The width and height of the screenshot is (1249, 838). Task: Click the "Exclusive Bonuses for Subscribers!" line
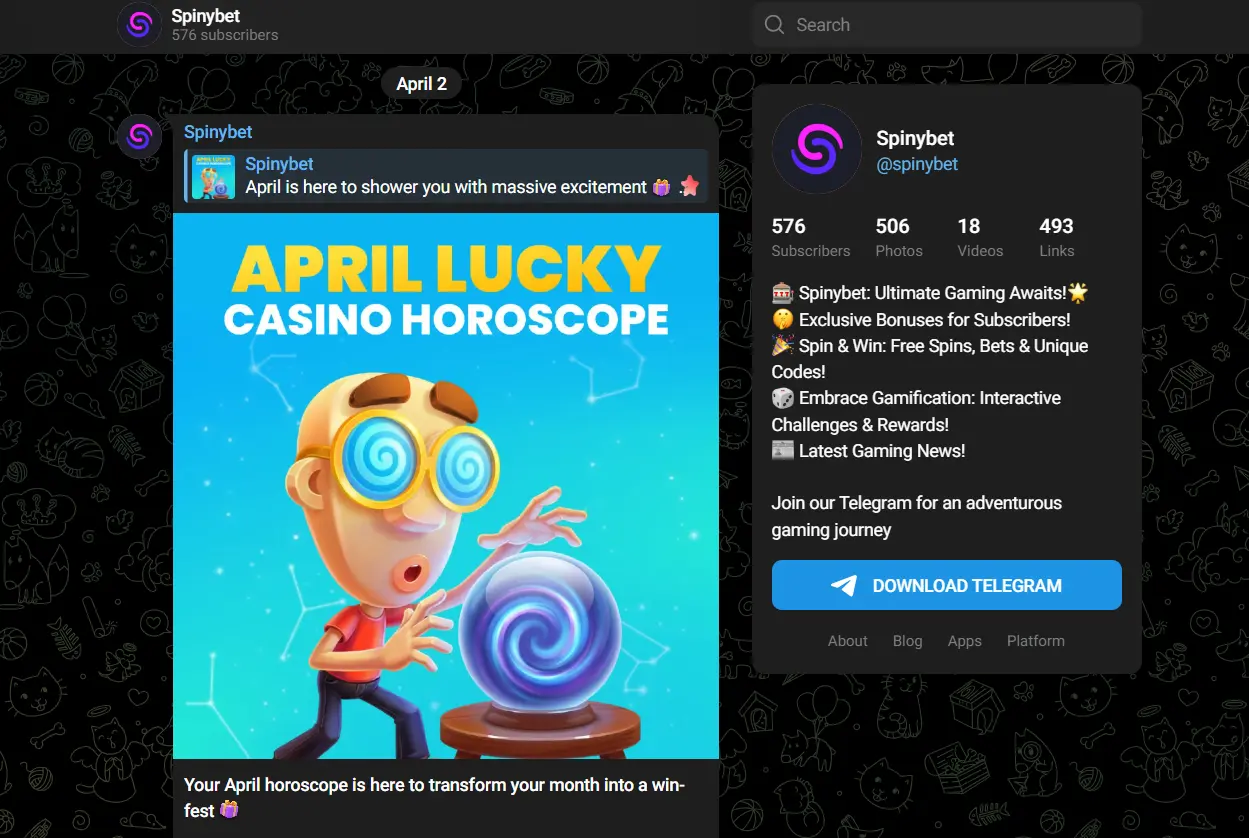(921, 320)
